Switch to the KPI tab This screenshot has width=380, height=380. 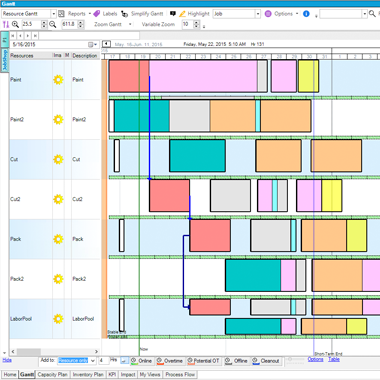click(112, 375)
